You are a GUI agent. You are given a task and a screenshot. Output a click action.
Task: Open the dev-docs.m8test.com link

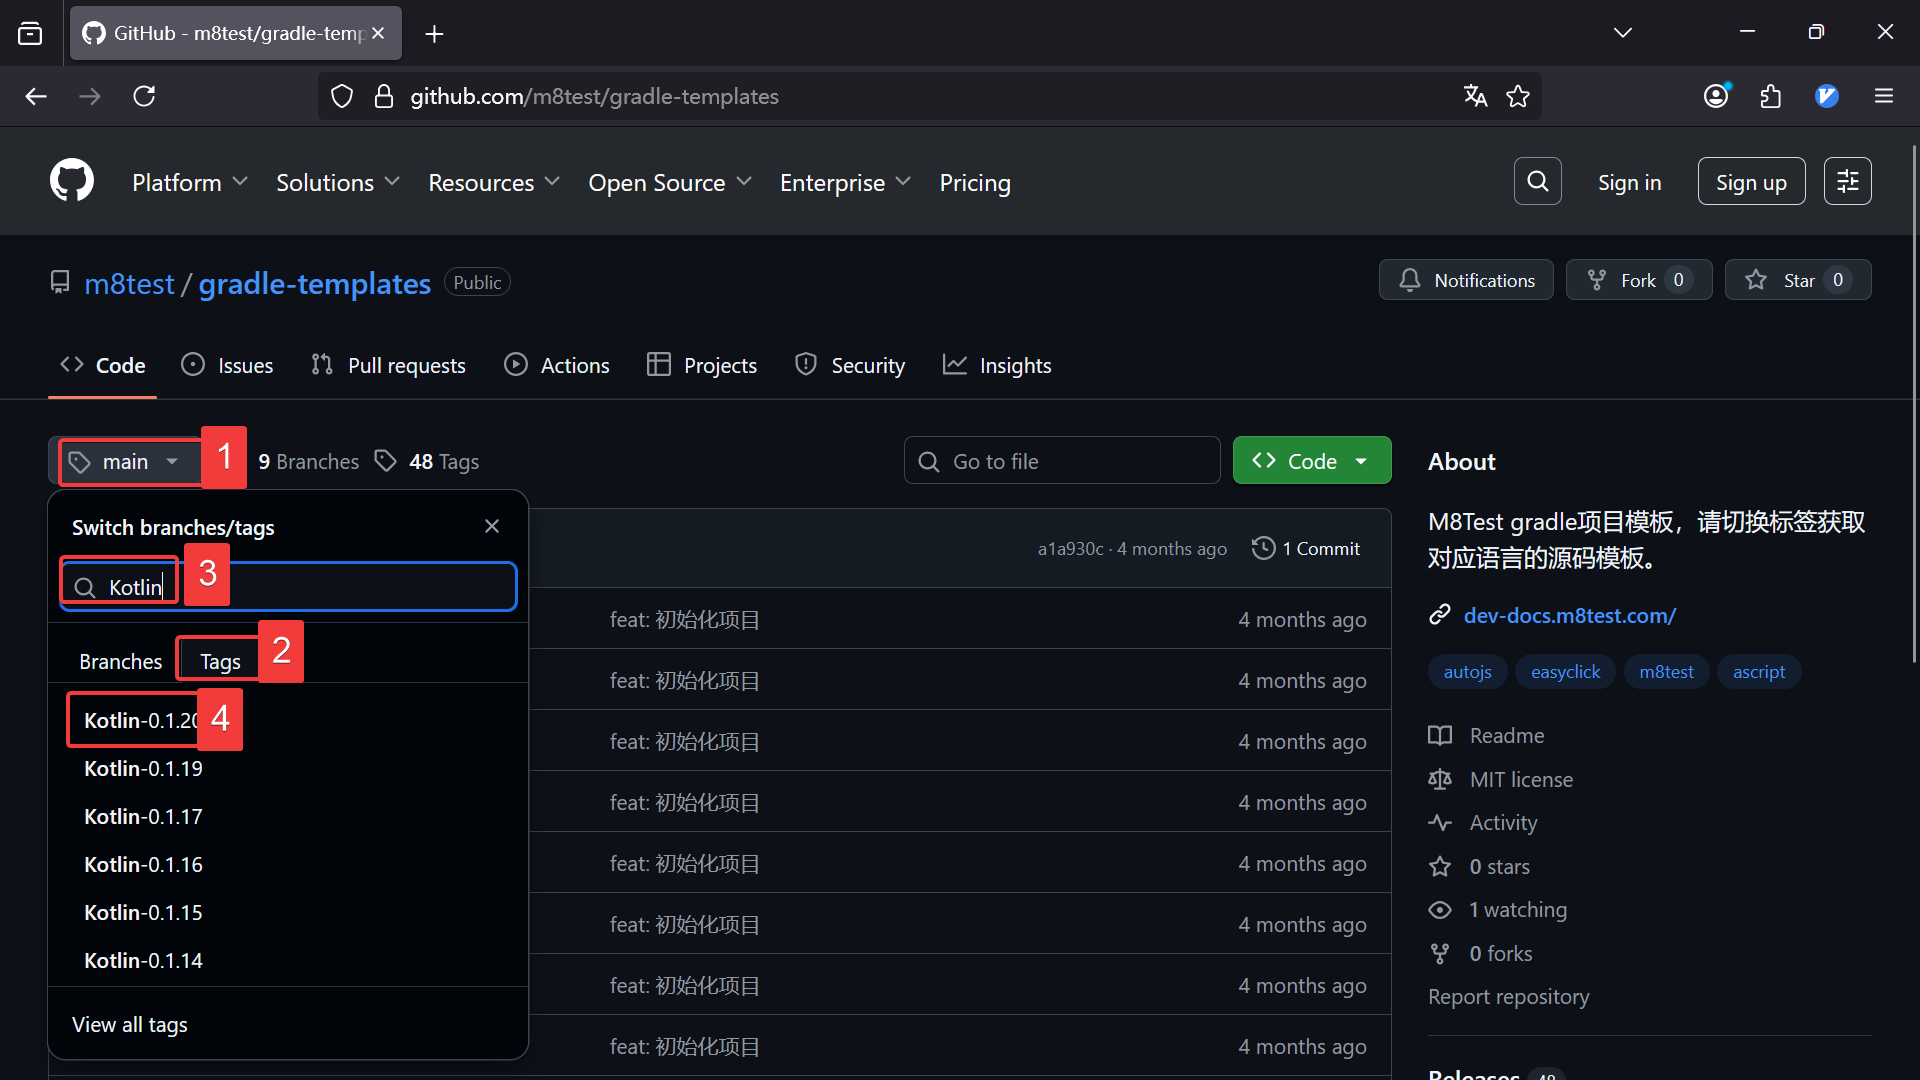tap(1569, 615)
